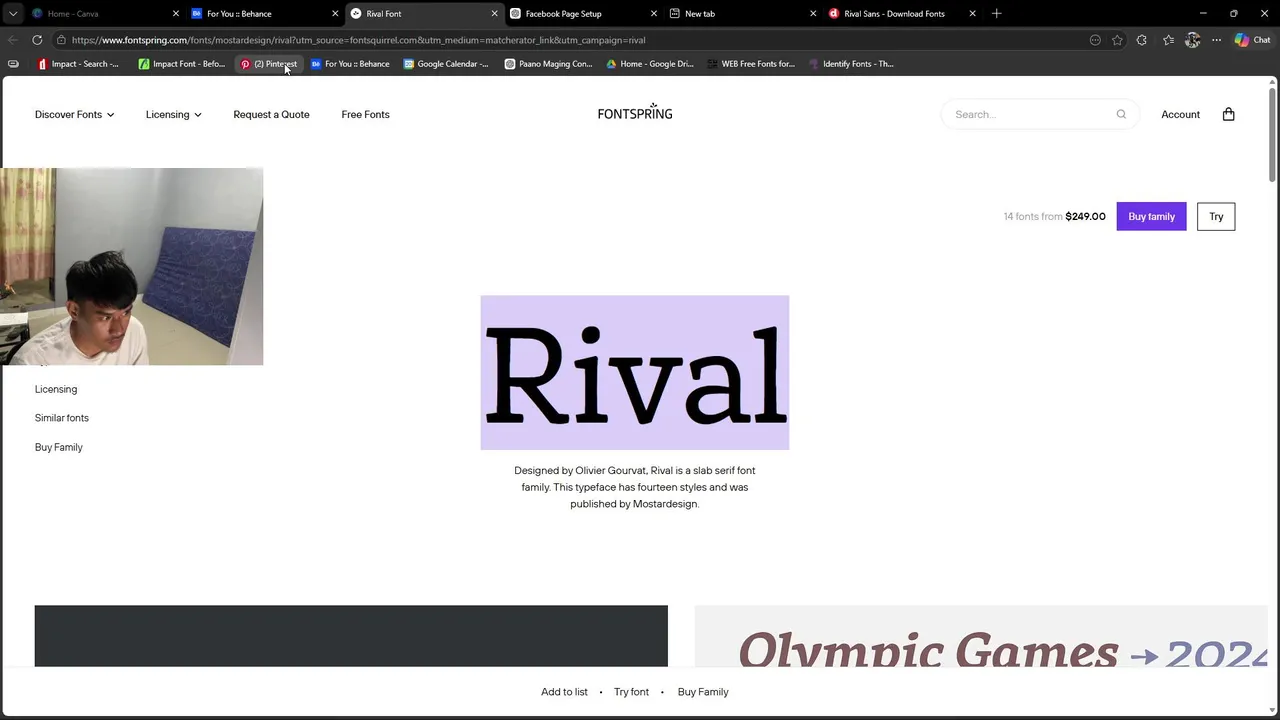Screen dimensions: 1280x720
Task: Click the search magnifier icon
Action: tap(1121, 114)
